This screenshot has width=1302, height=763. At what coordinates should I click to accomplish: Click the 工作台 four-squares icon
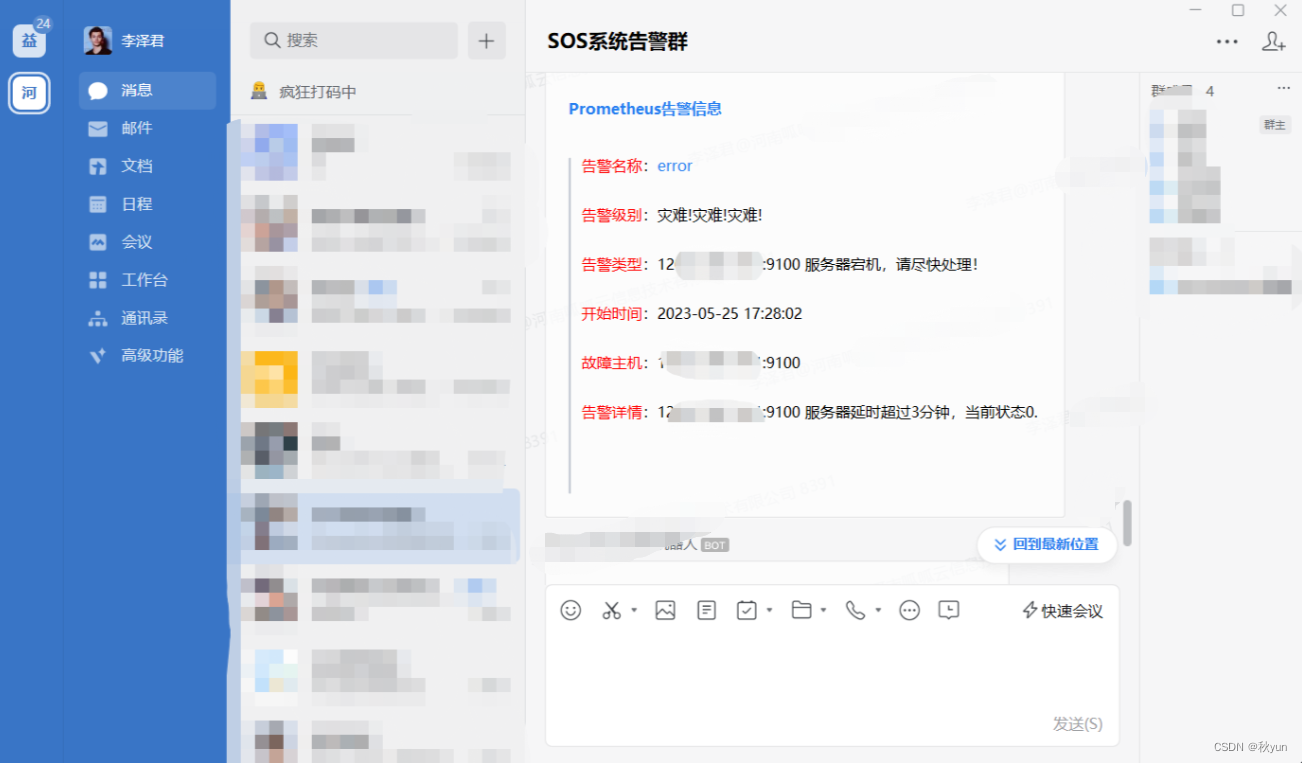pos(98,280)
